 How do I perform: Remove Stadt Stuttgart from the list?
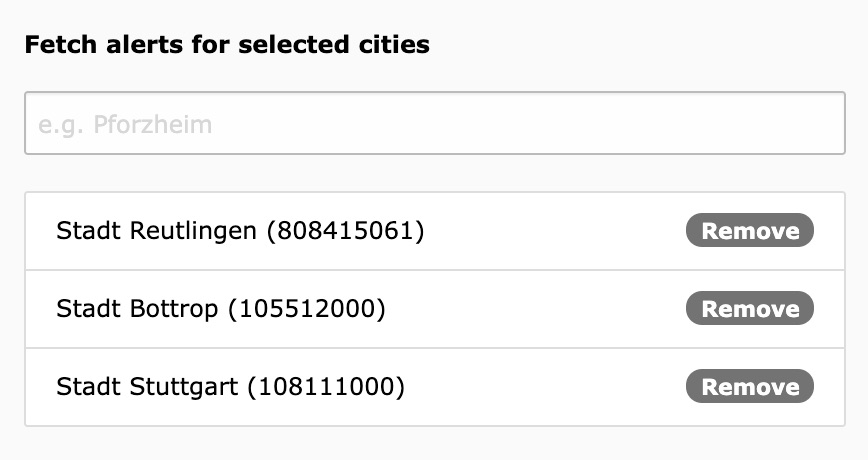pos(749,387)
